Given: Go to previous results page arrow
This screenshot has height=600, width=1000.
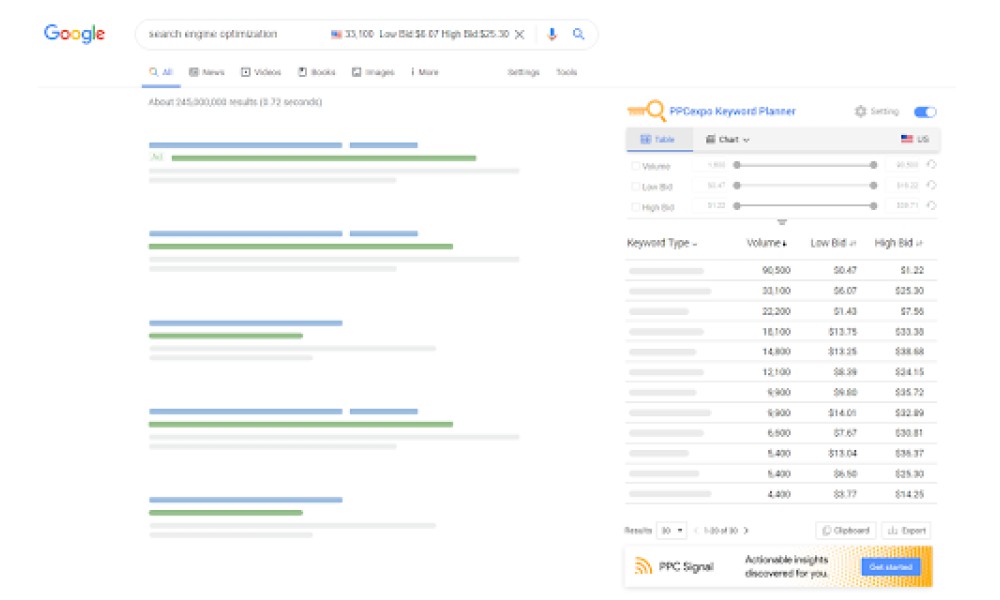Looking at the screenshot, I should tap(696, 530).
